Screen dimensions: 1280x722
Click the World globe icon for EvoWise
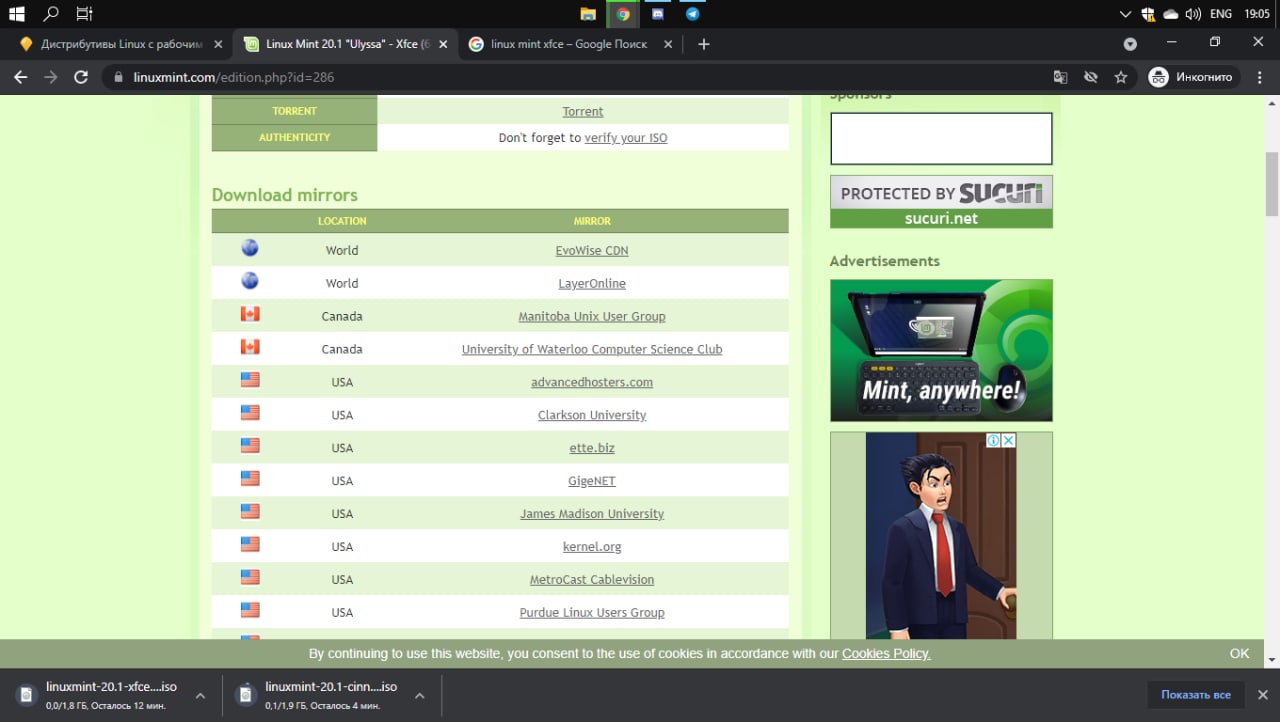coord(250,248)
